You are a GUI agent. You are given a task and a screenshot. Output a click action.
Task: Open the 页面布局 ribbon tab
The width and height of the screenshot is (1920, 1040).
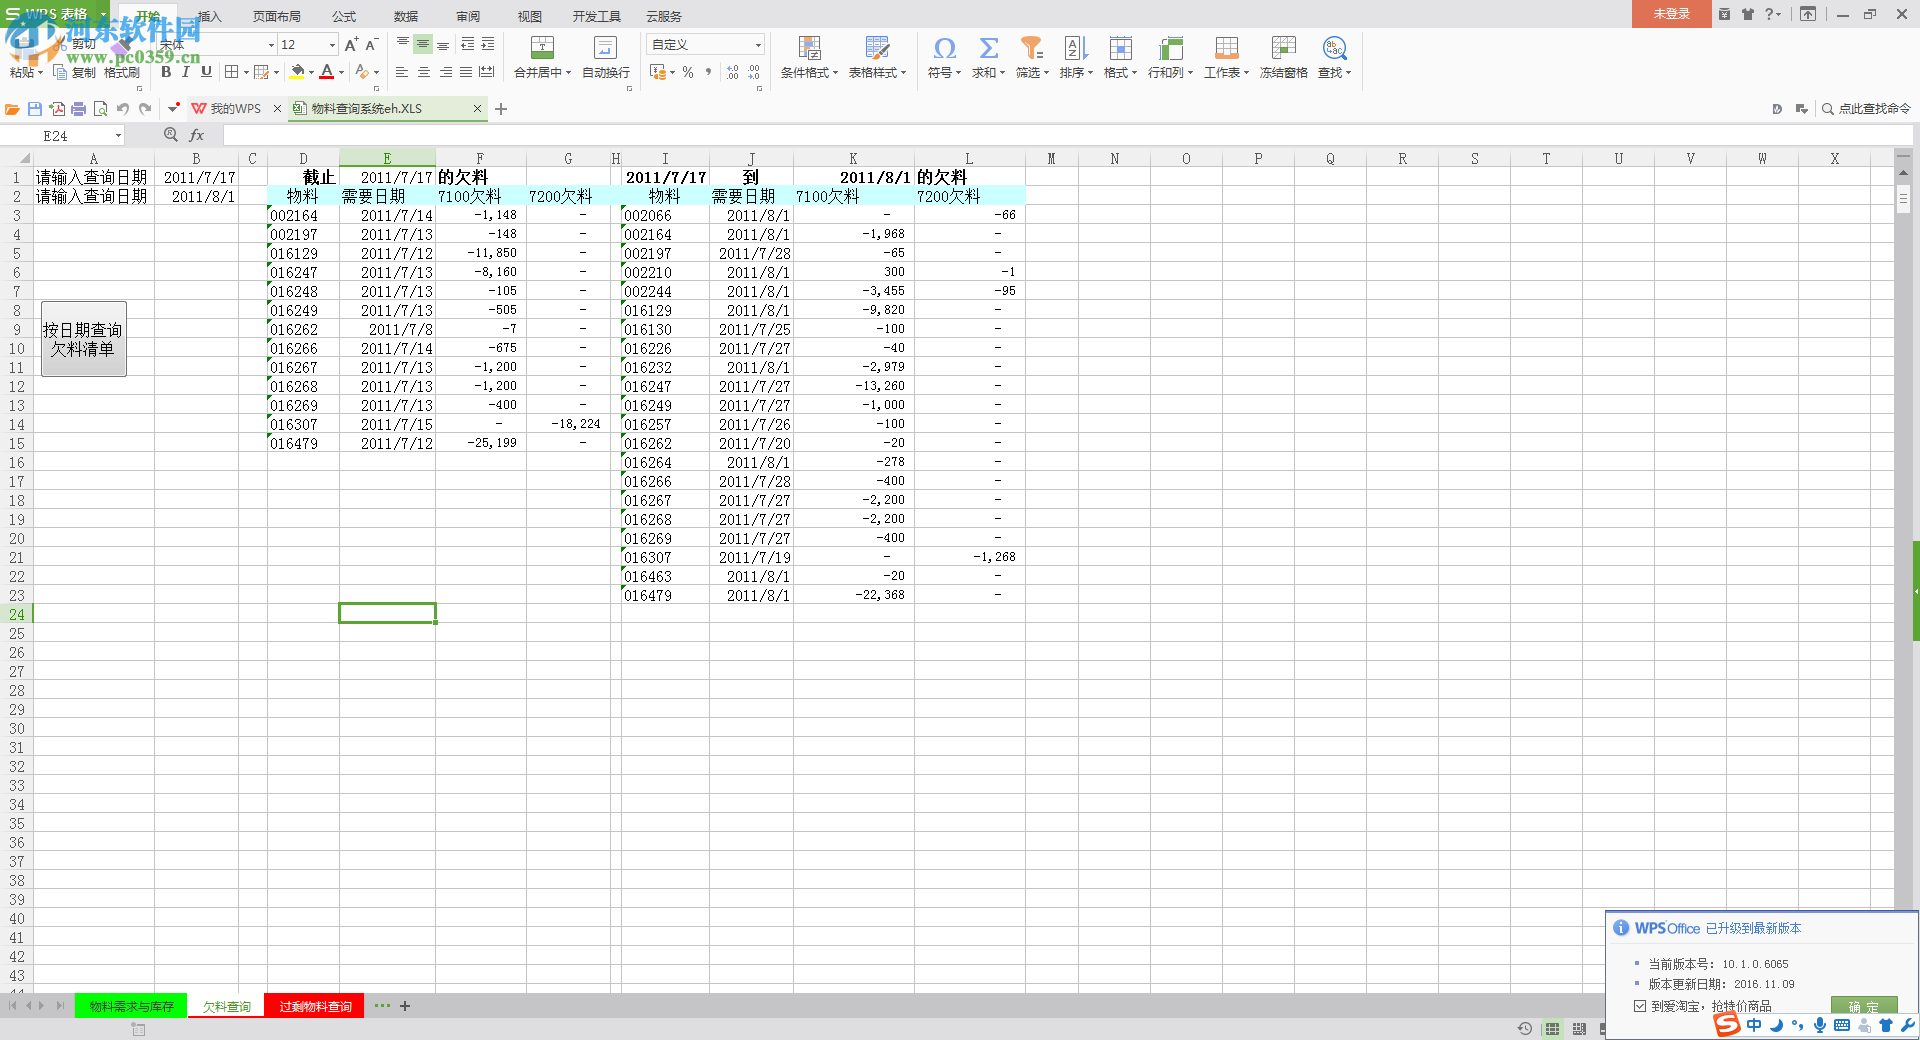(276, 16)
